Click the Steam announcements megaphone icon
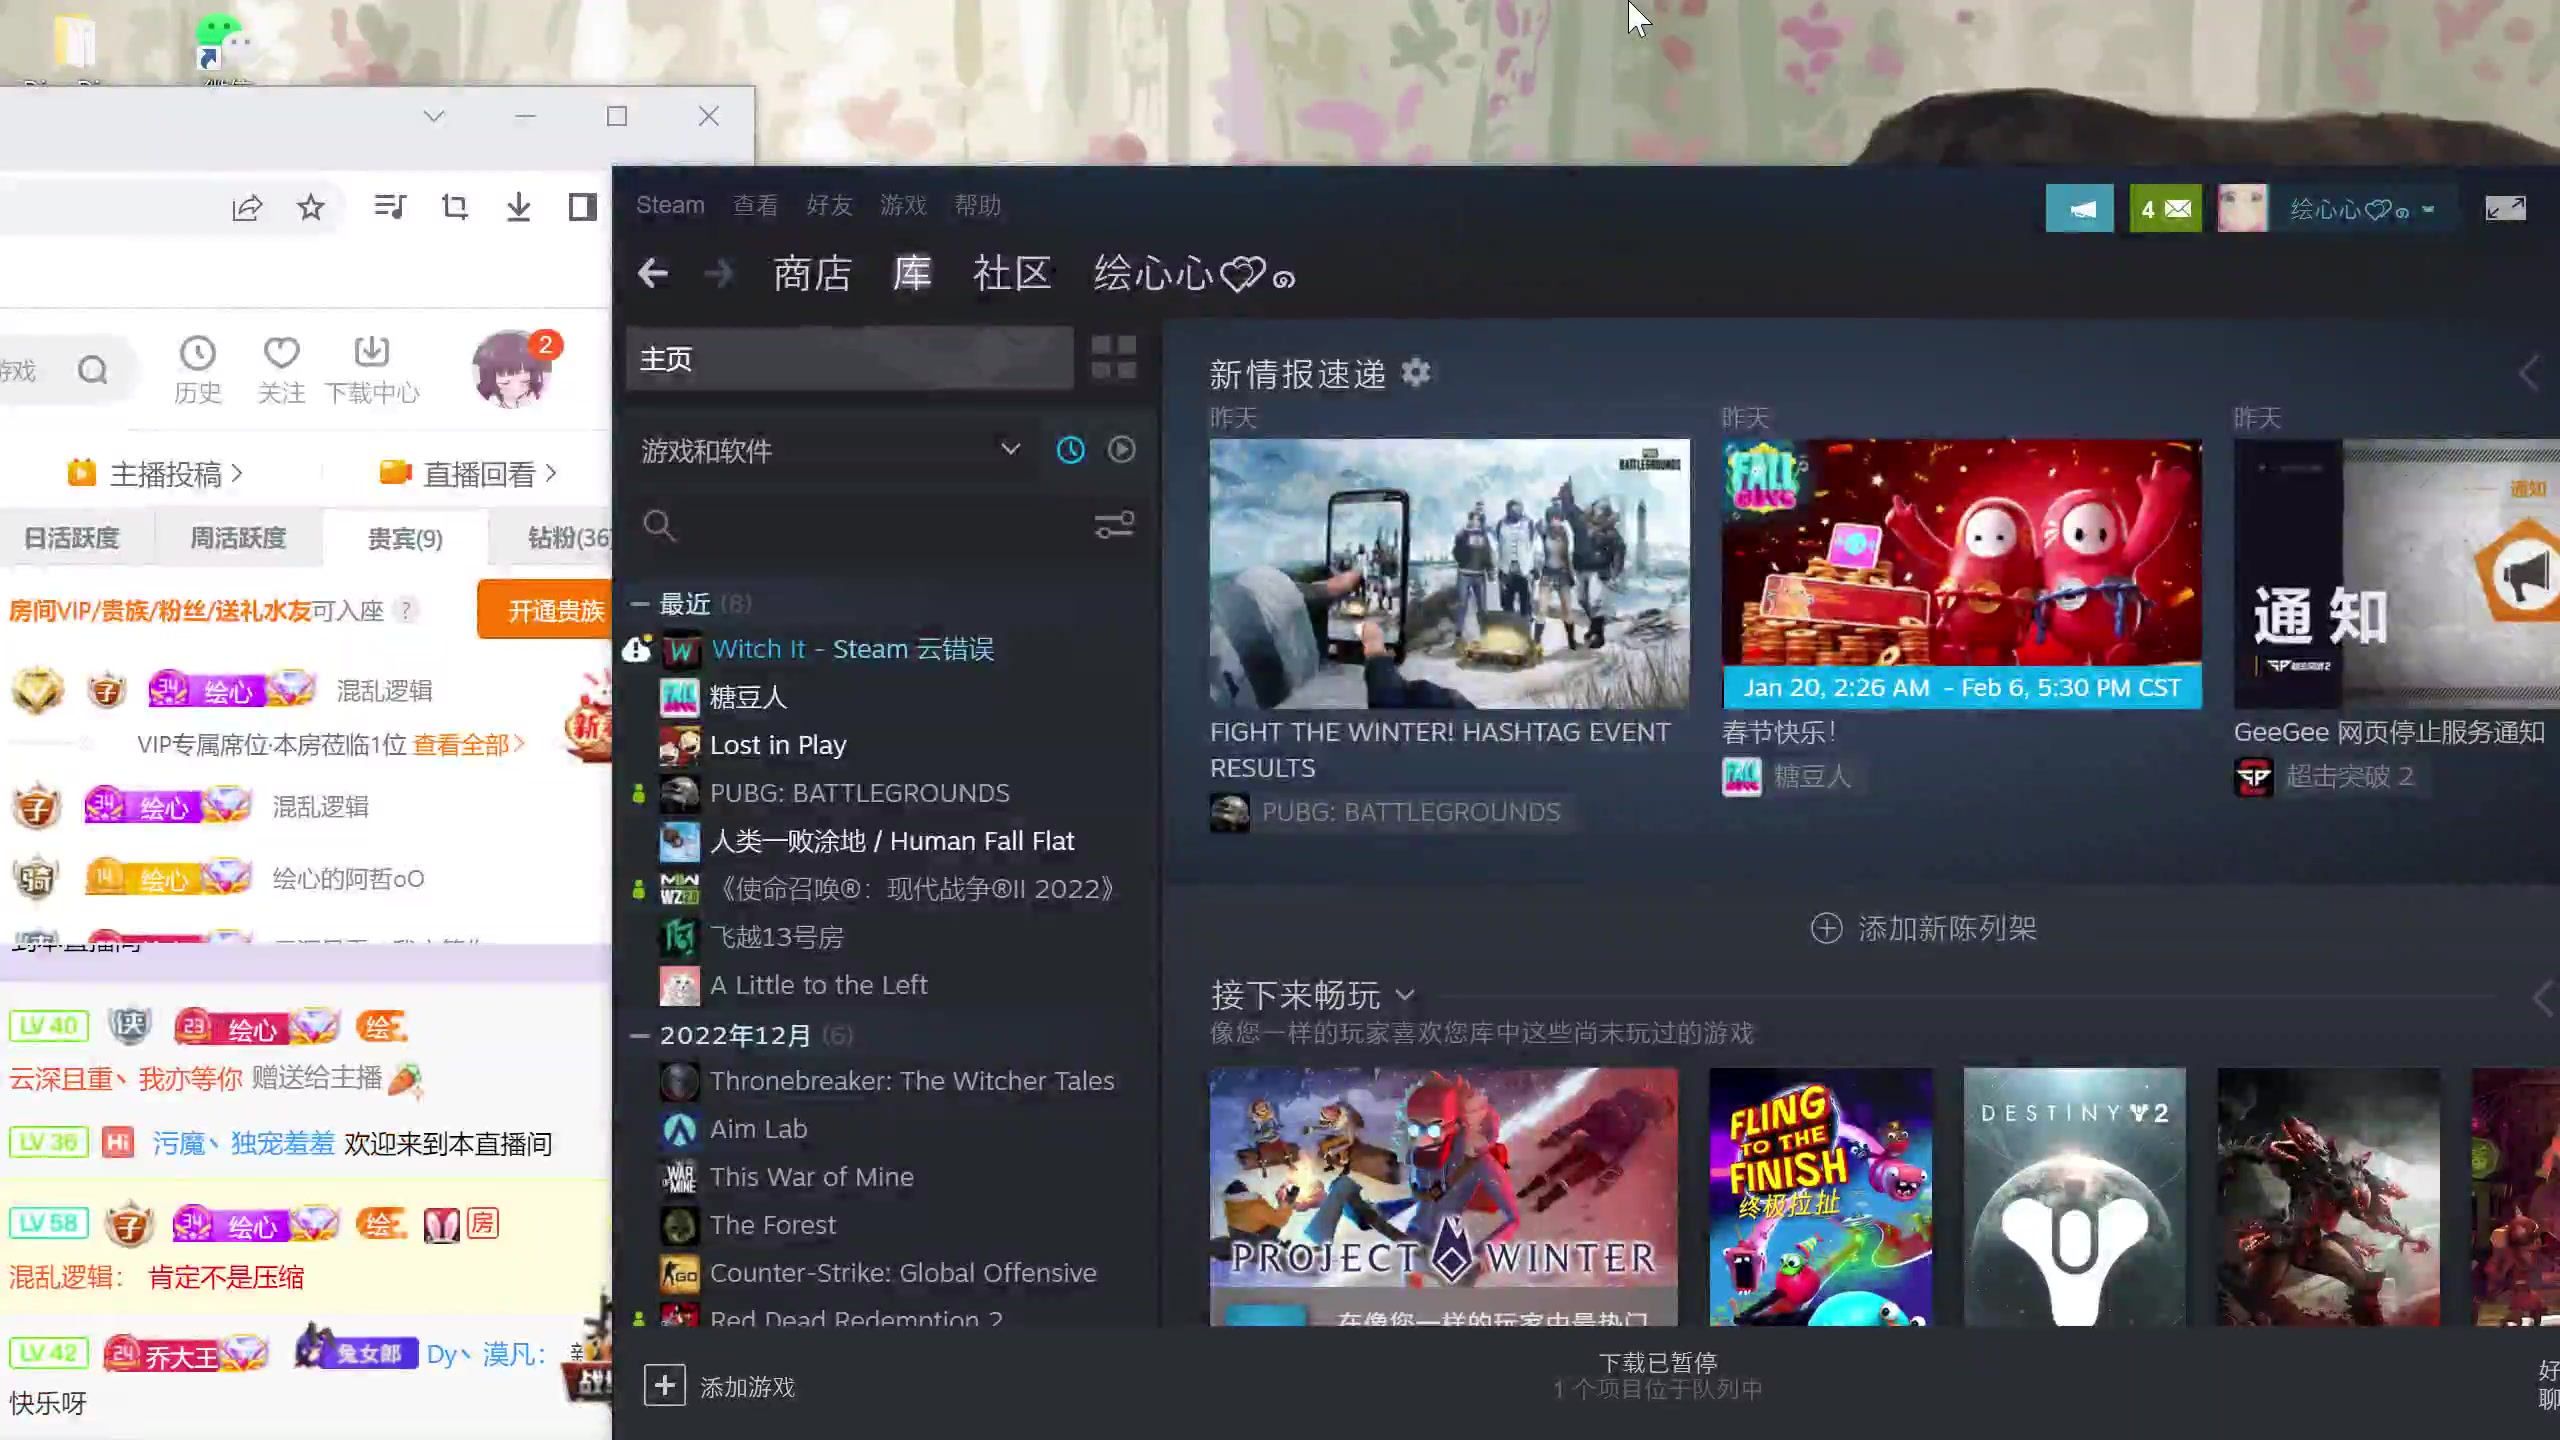 pyautogui.click(x=2079, y=209)
